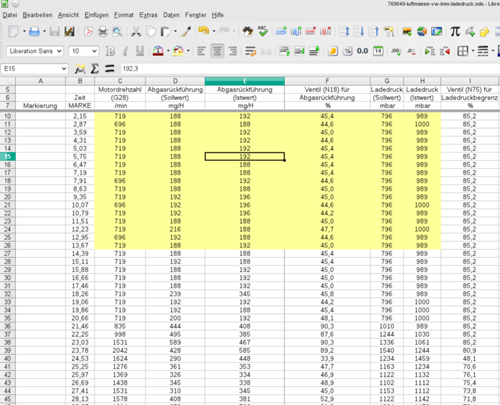The image size is (500, 405).
Task: Toggle Italic formatting
Action: [x=125, y=51]
